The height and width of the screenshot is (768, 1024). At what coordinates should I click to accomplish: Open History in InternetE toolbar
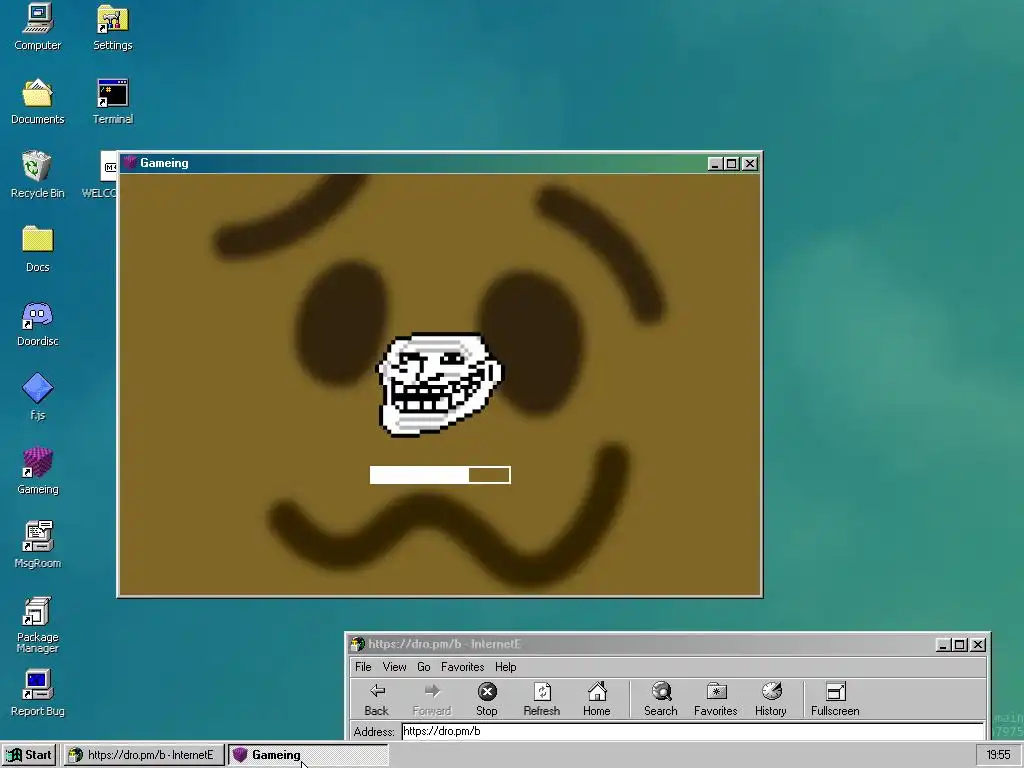(x=771, y=699)
